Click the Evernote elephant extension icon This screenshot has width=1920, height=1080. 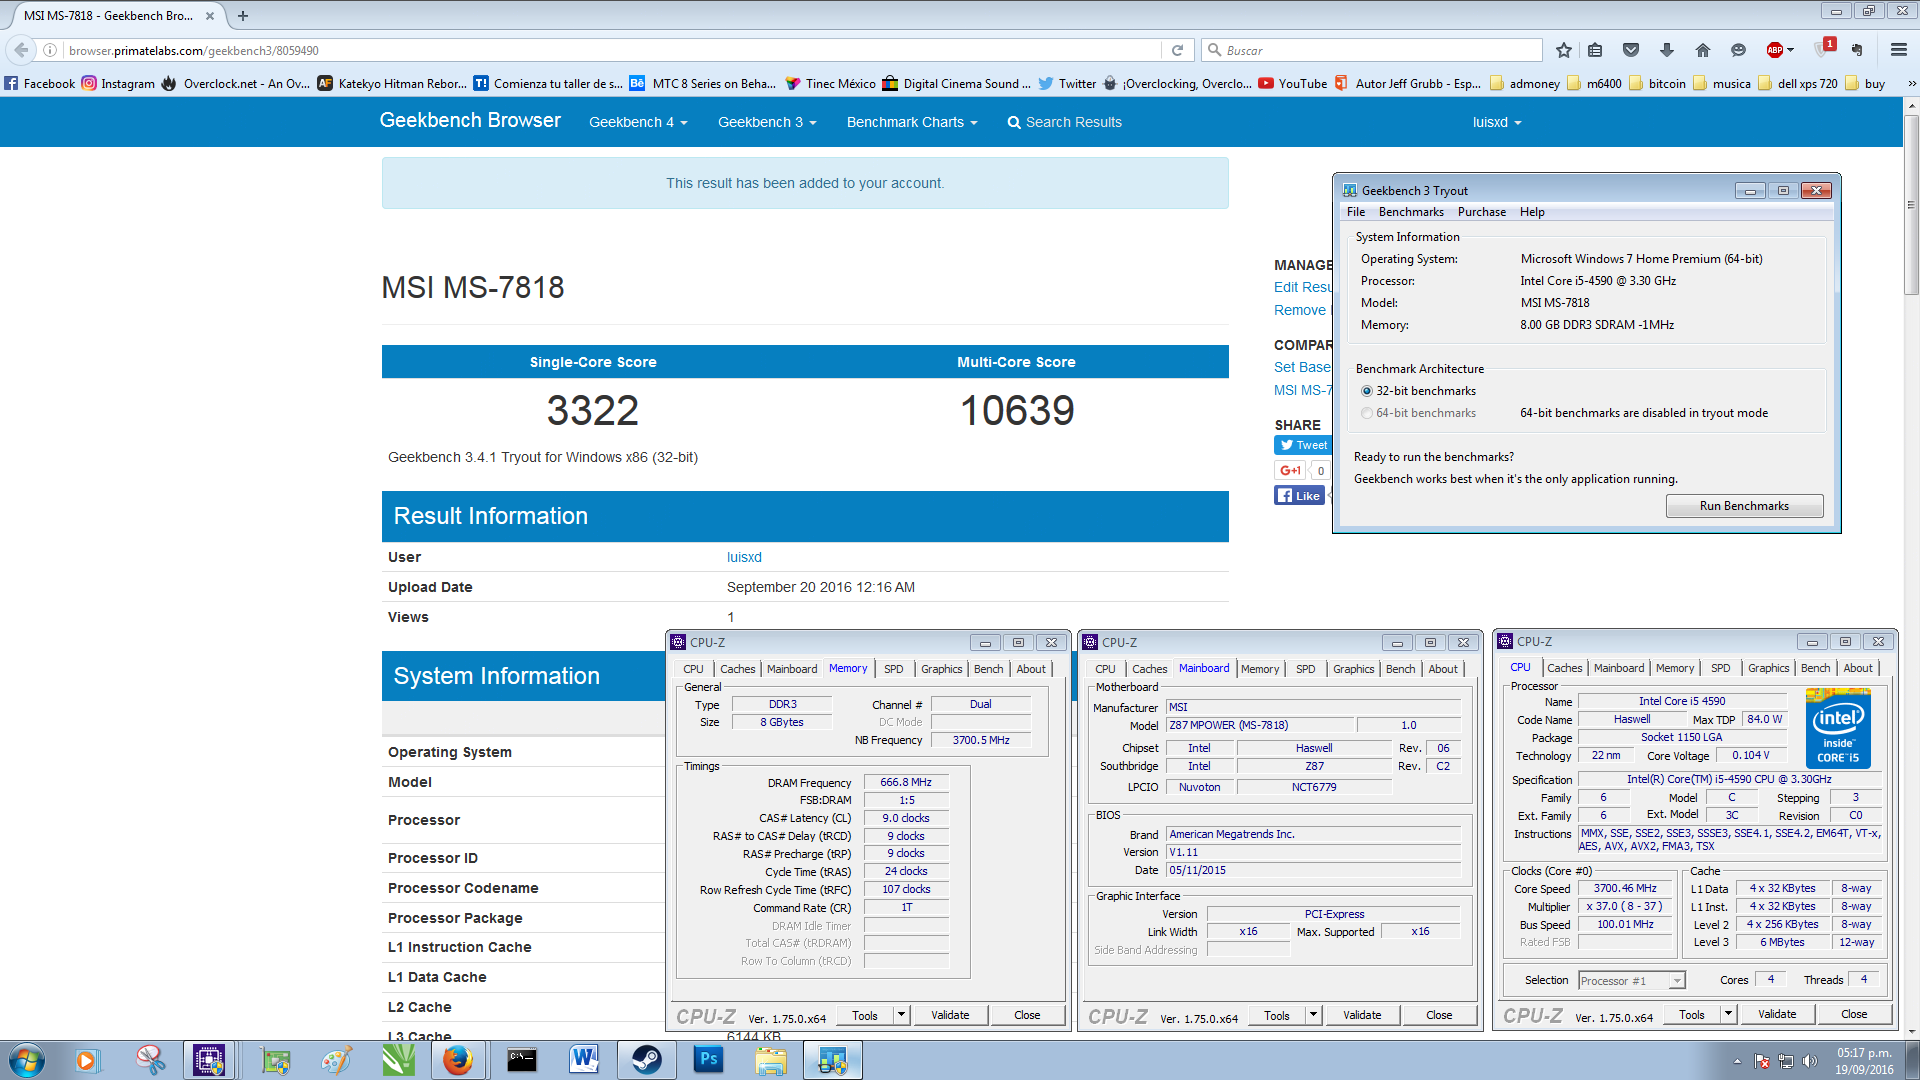[1858, 50]
